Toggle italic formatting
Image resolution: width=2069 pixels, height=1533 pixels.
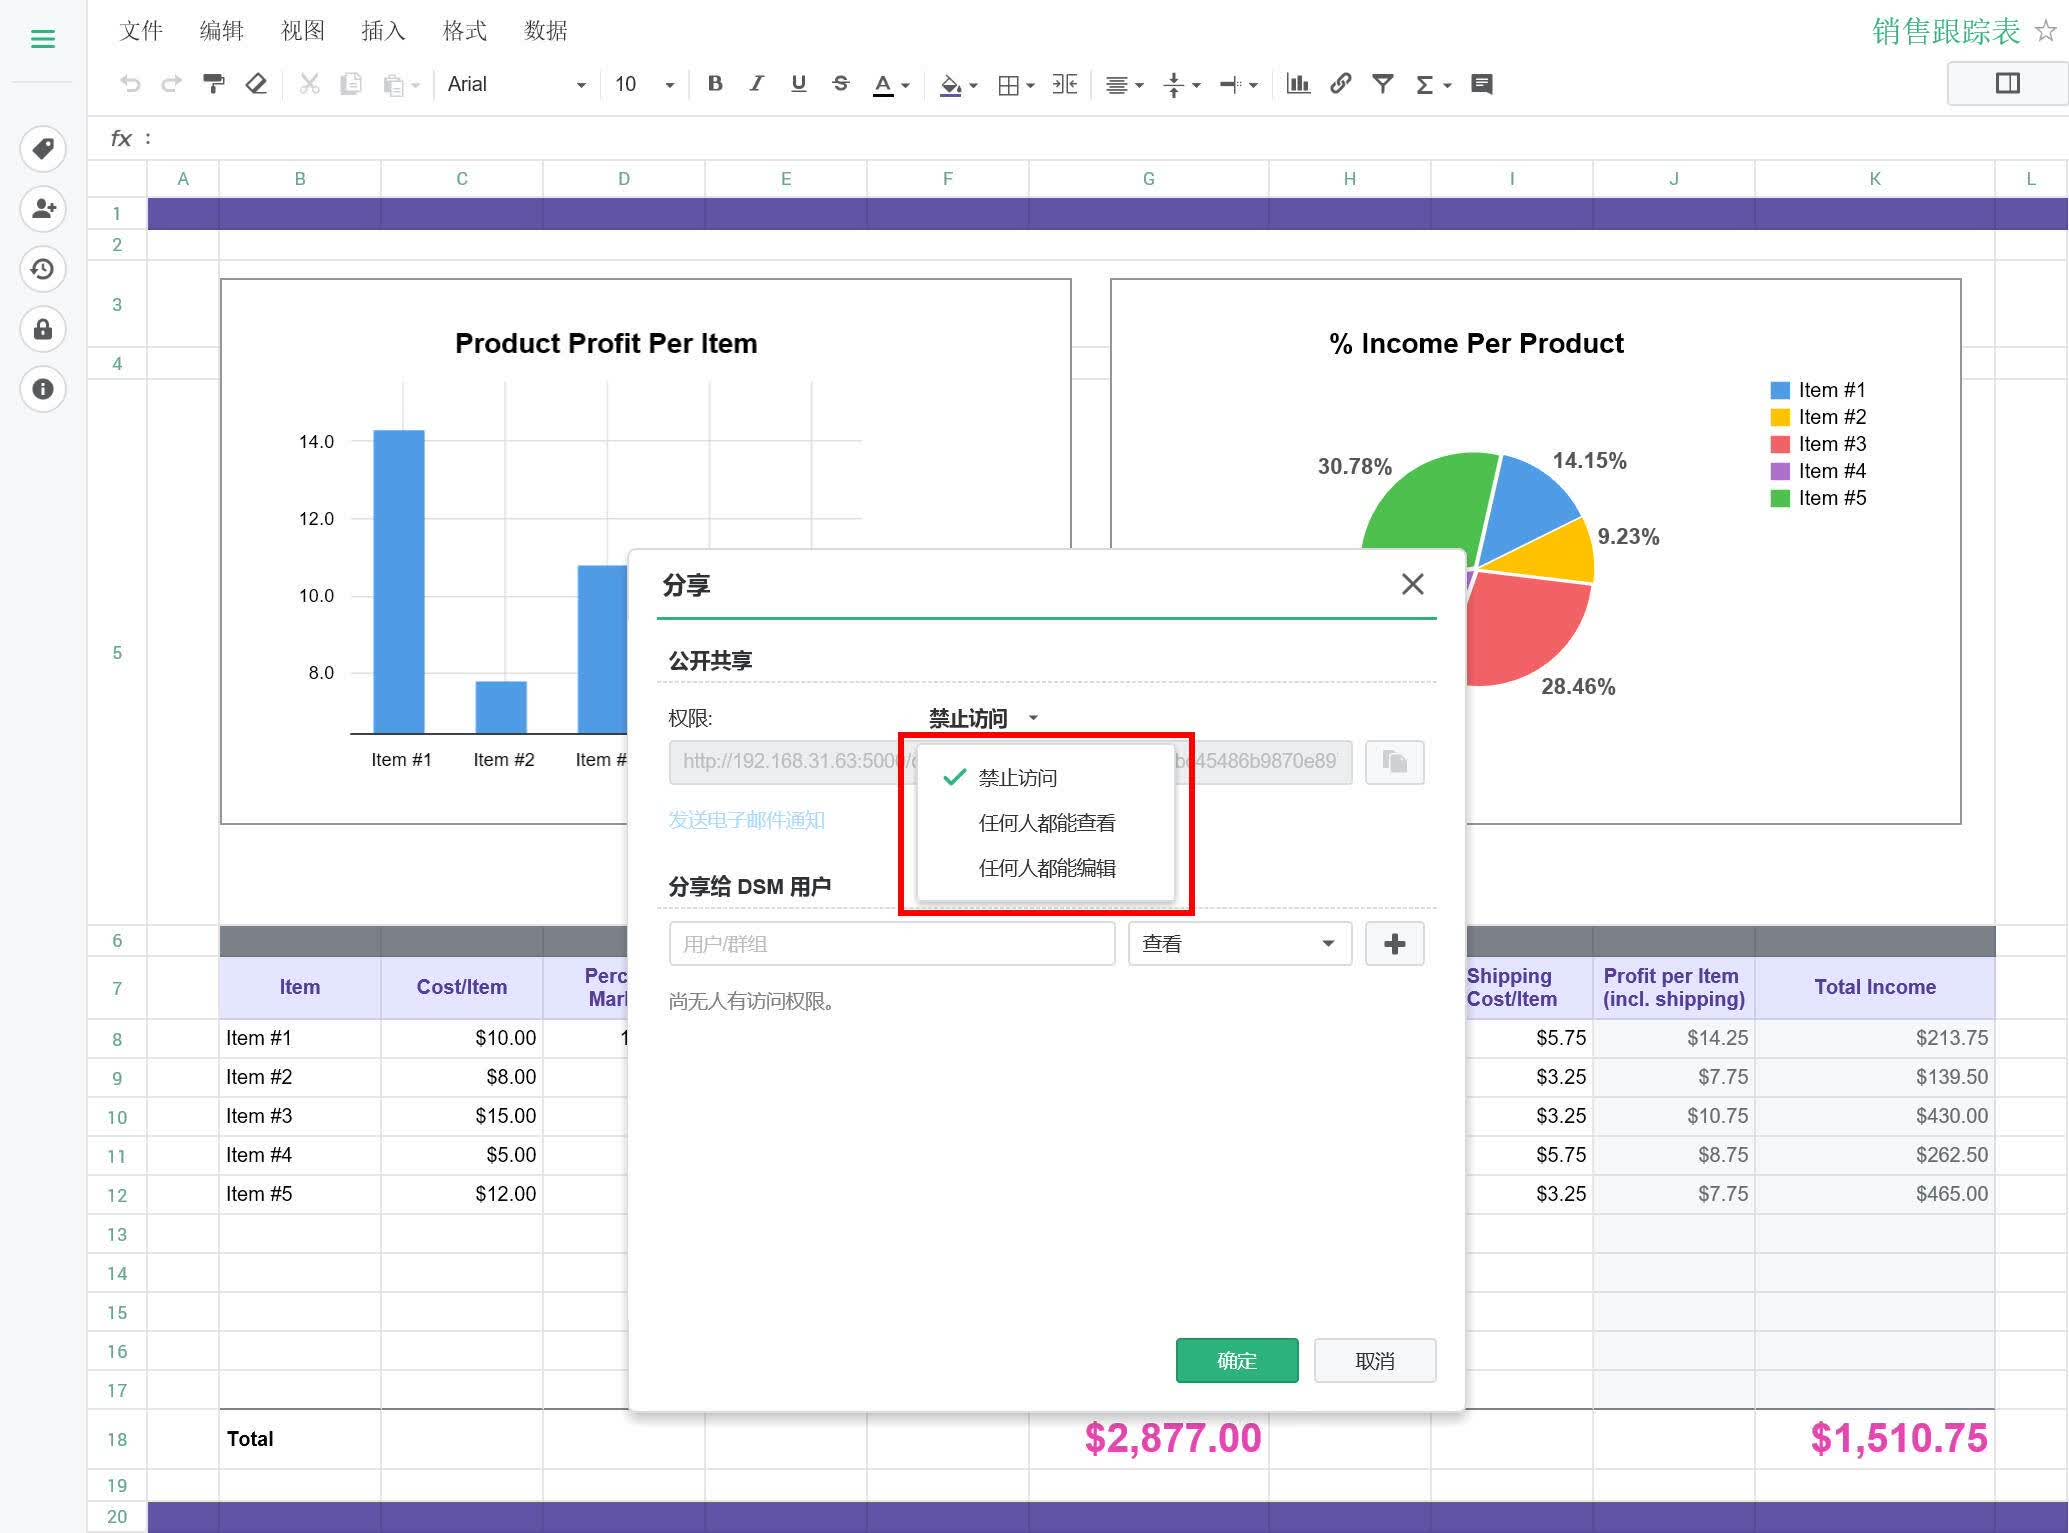[x=757, y=84]
